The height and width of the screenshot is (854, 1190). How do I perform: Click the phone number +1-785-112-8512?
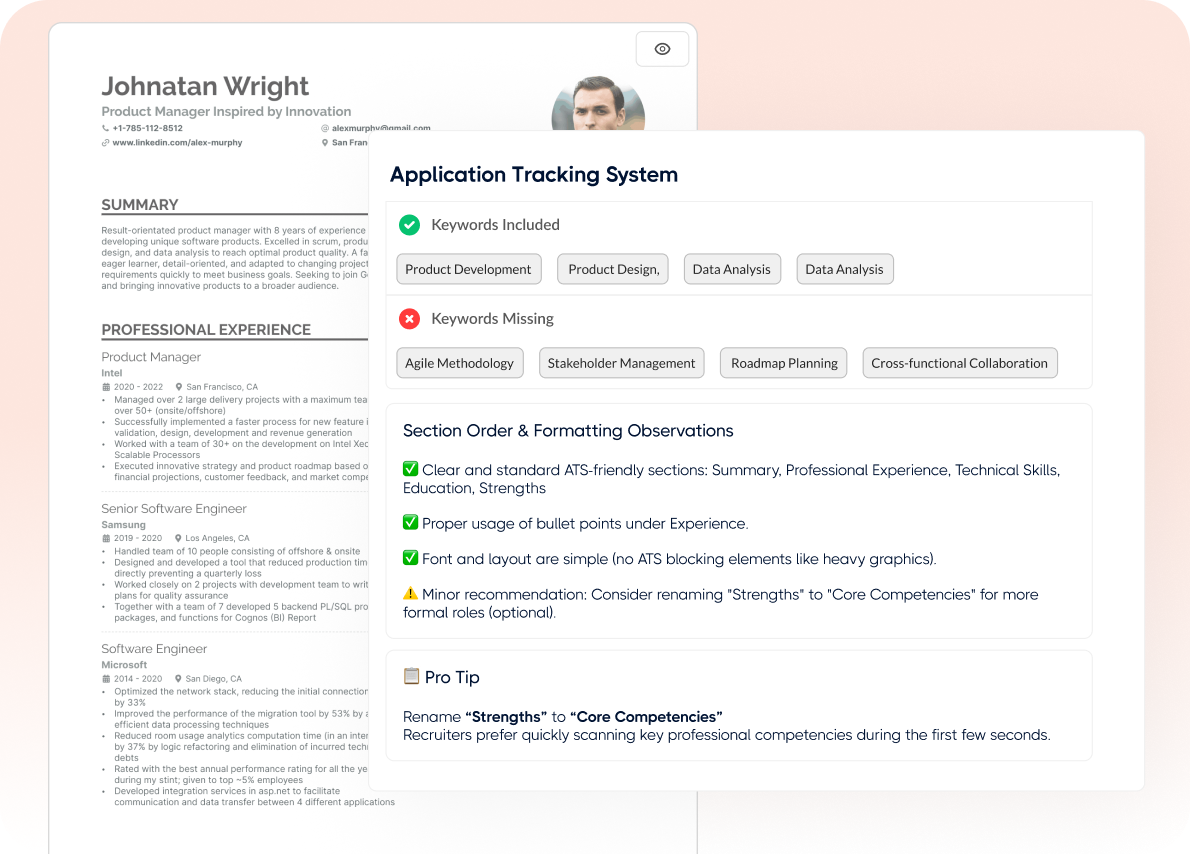[148, 128]
